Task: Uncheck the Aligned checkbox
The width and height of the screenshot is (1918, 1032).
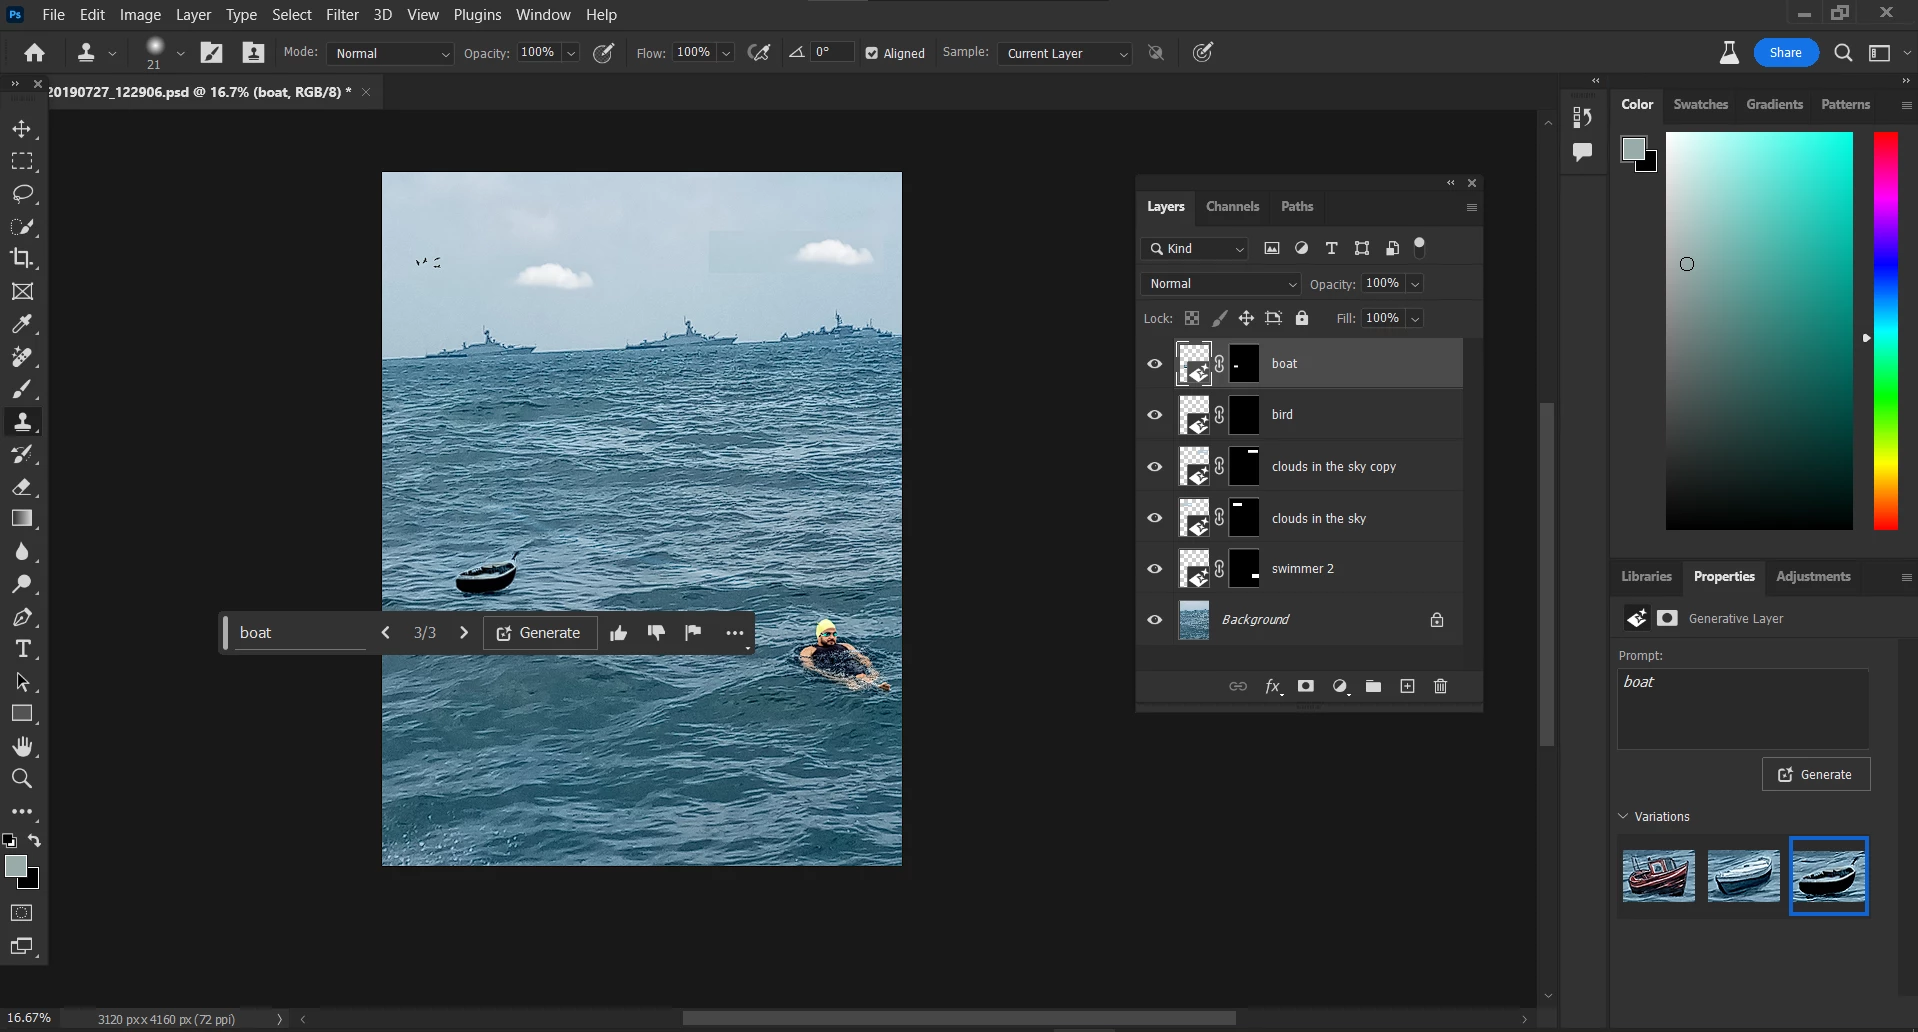Action: click(872, 53)
